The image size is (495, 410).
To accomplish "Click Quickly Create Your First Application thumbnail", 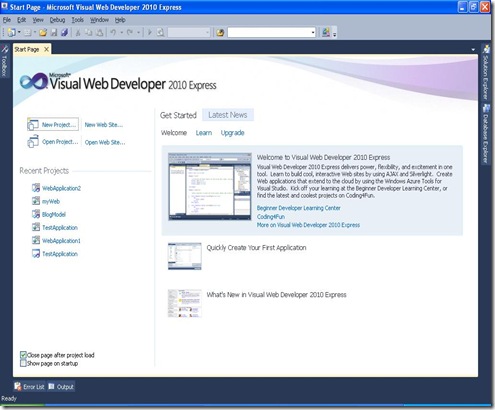I will click(185, 256).
